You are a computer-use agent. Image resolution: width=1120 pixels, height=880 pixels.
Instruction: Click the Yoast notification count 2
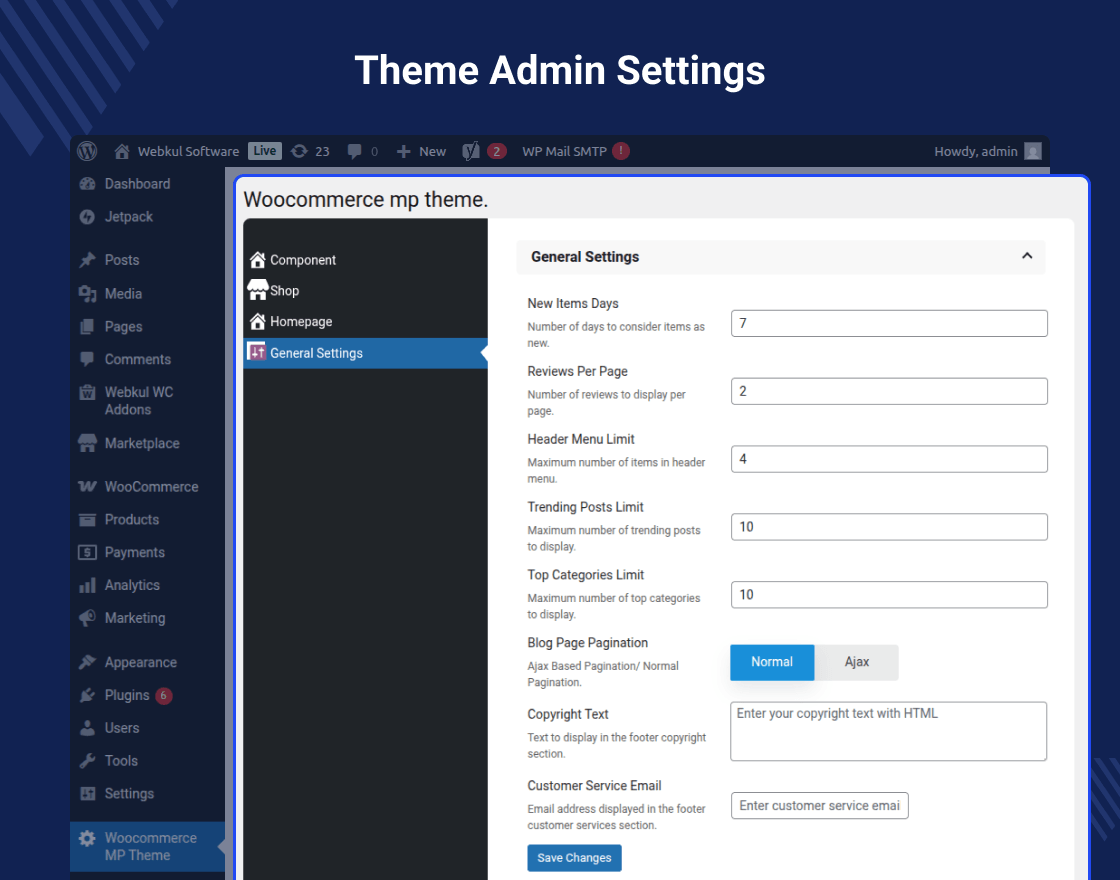(496, 151)
